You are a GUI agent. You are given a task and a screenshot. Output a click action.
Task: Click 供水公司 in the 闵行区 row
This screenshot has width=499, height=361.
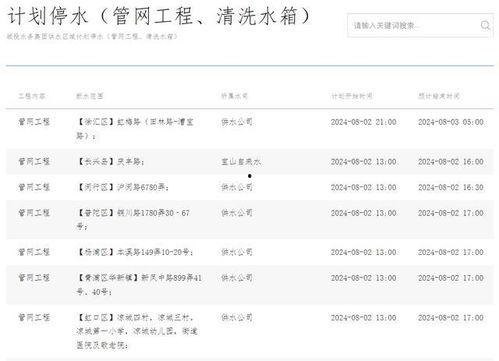237,187
